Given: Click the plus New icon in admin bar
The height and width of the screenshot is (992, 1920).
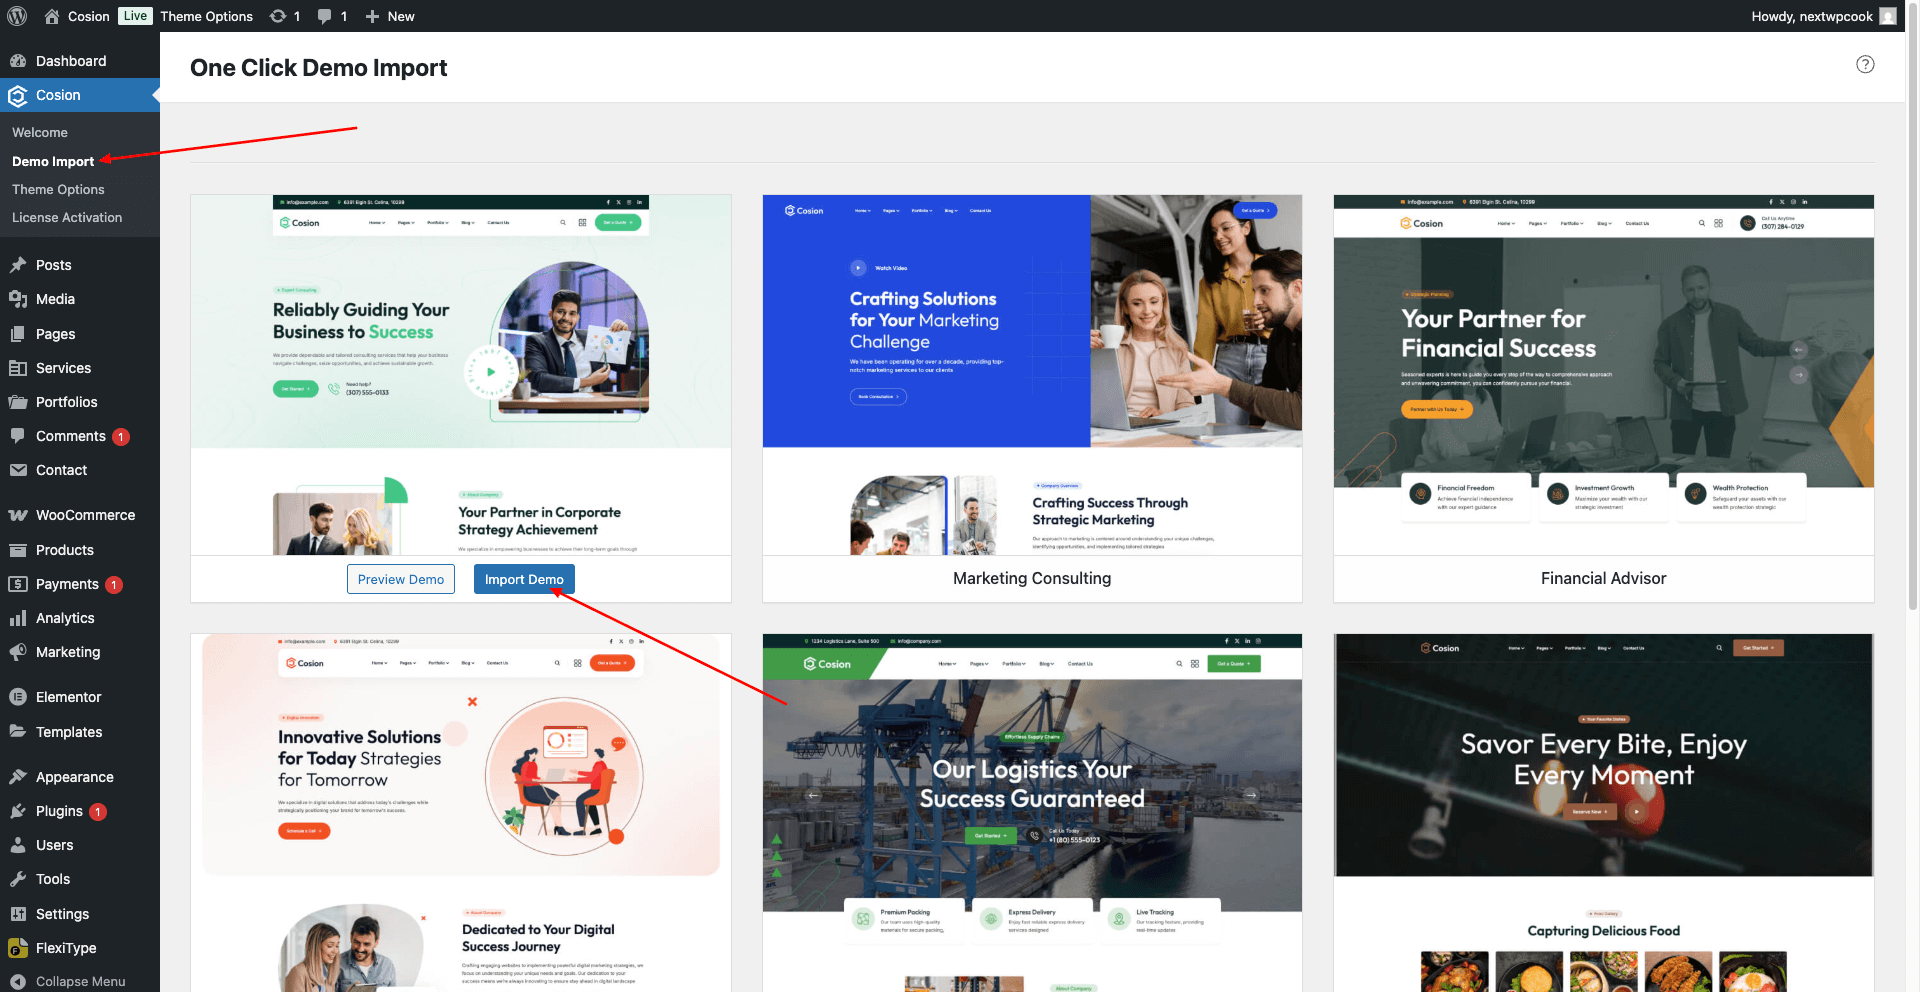Looking at the screenshot, I should point(372,16).
